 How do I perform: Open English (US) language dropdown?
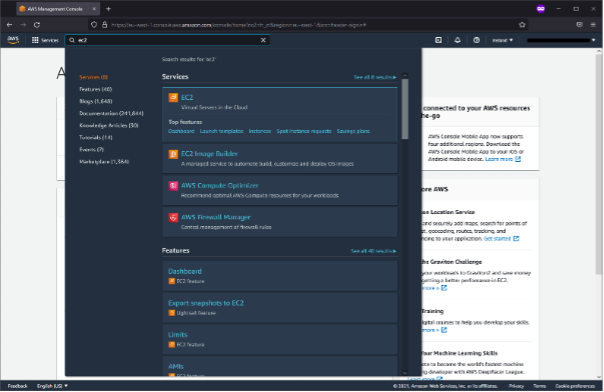pyautogui.click(x=52, y=386)
